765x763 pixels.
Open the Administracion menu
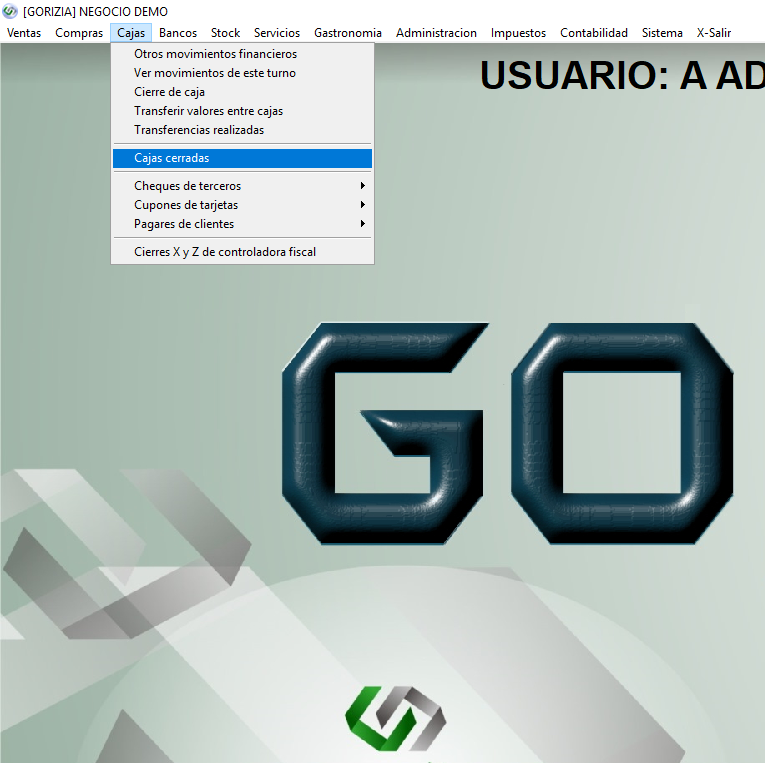[x=436, y=33]
